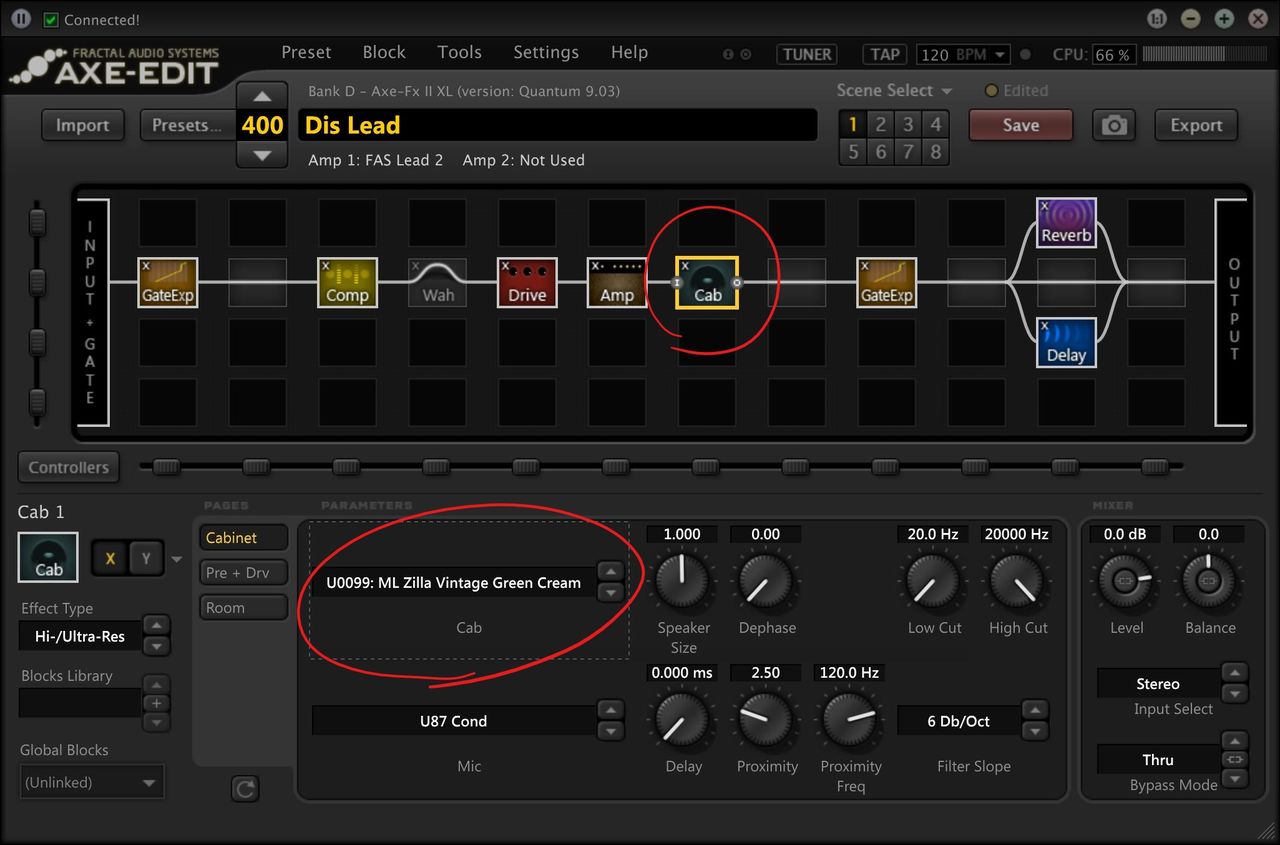
Task: Click the Bypass Mode link icon
Action: [x=1235, y=759]
